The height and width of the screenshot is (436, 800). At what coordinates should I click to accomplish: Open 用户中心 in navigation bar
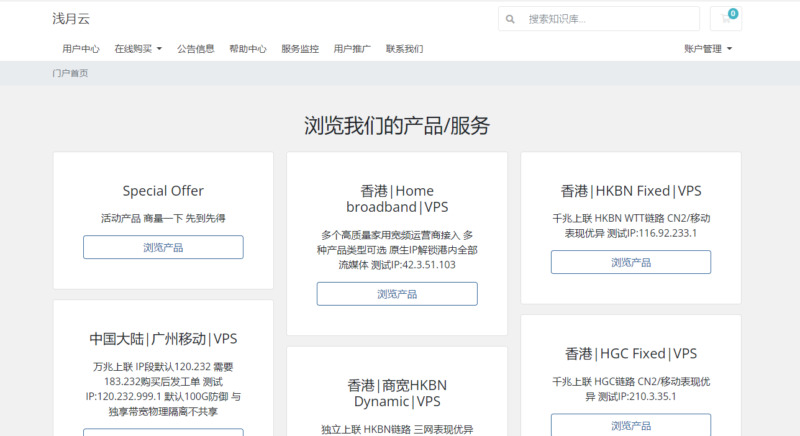tap(81, 48)
